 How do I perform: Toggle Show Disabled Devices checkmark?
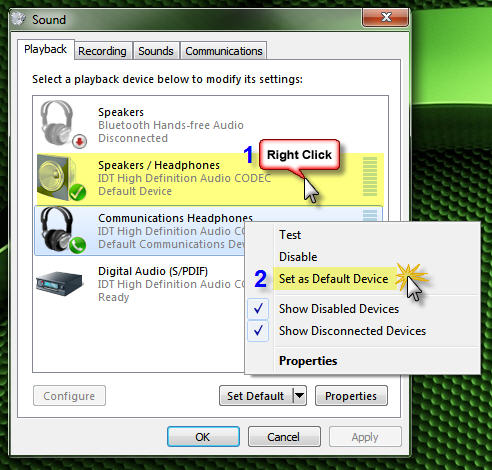click(x=258, y=309)
